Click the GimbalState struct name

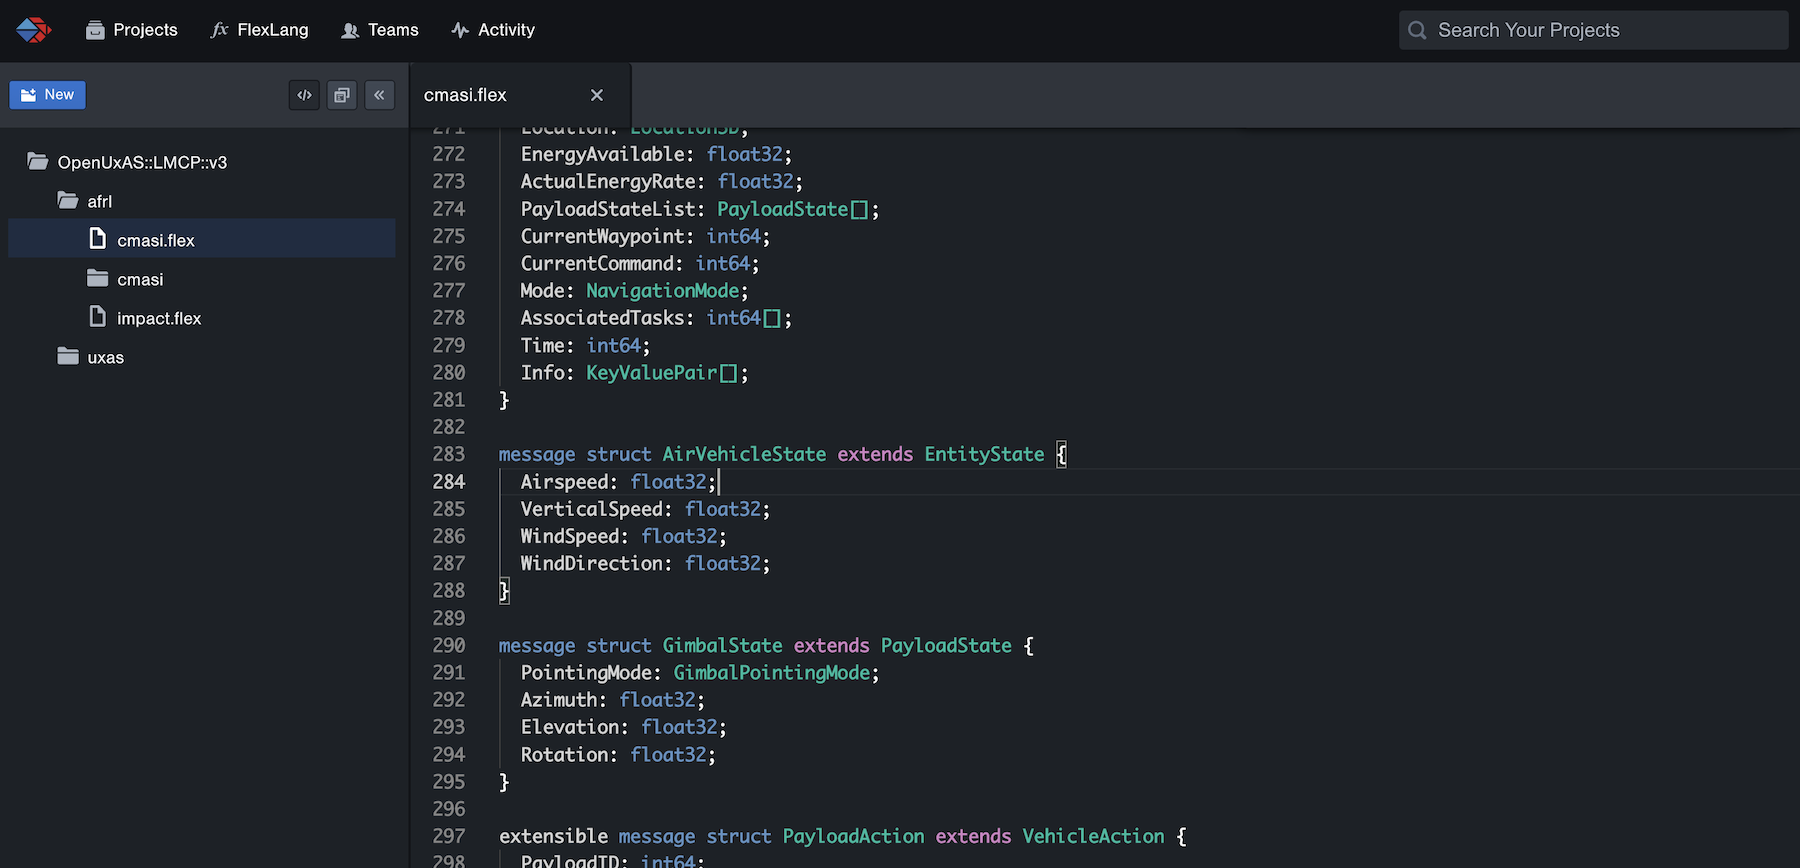(x=722, y=646)
